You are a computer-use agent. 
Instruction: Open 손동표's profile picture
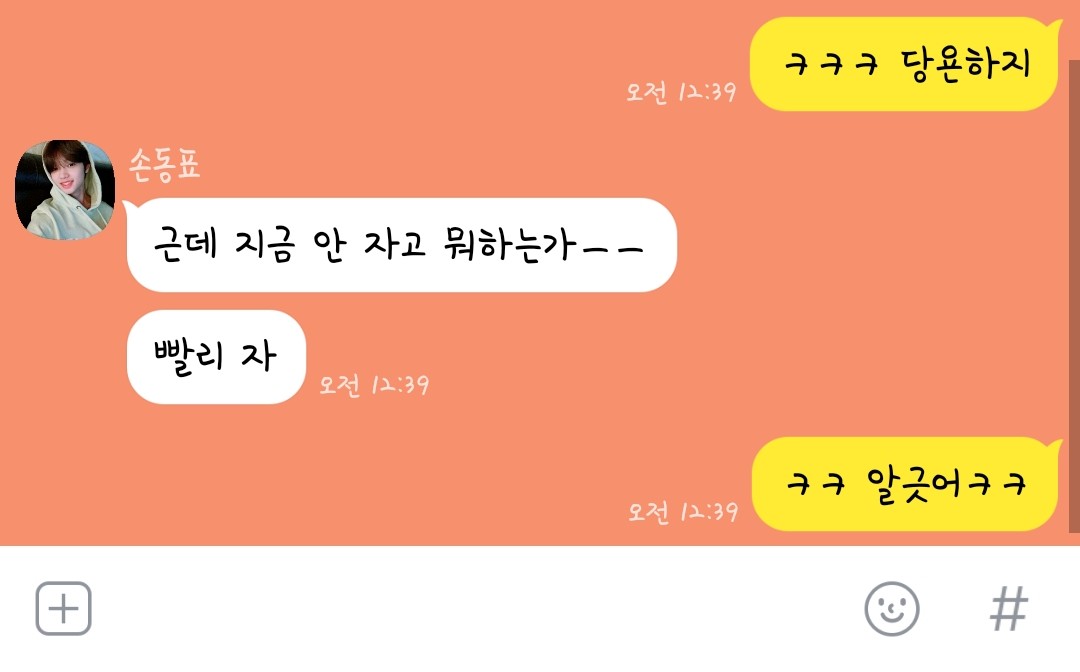[65, 190]
